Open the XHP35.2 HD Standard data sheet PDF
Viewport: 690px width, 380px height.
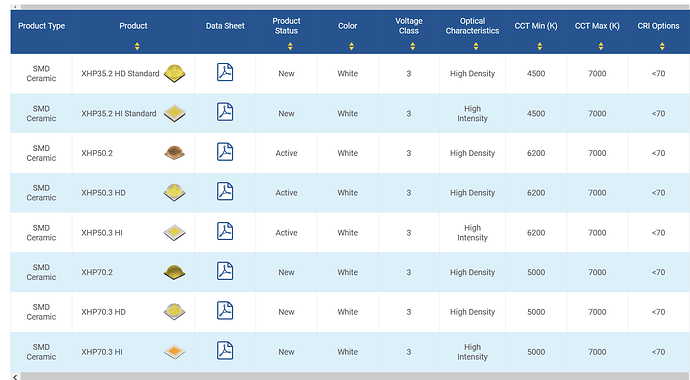coord(225,72)
